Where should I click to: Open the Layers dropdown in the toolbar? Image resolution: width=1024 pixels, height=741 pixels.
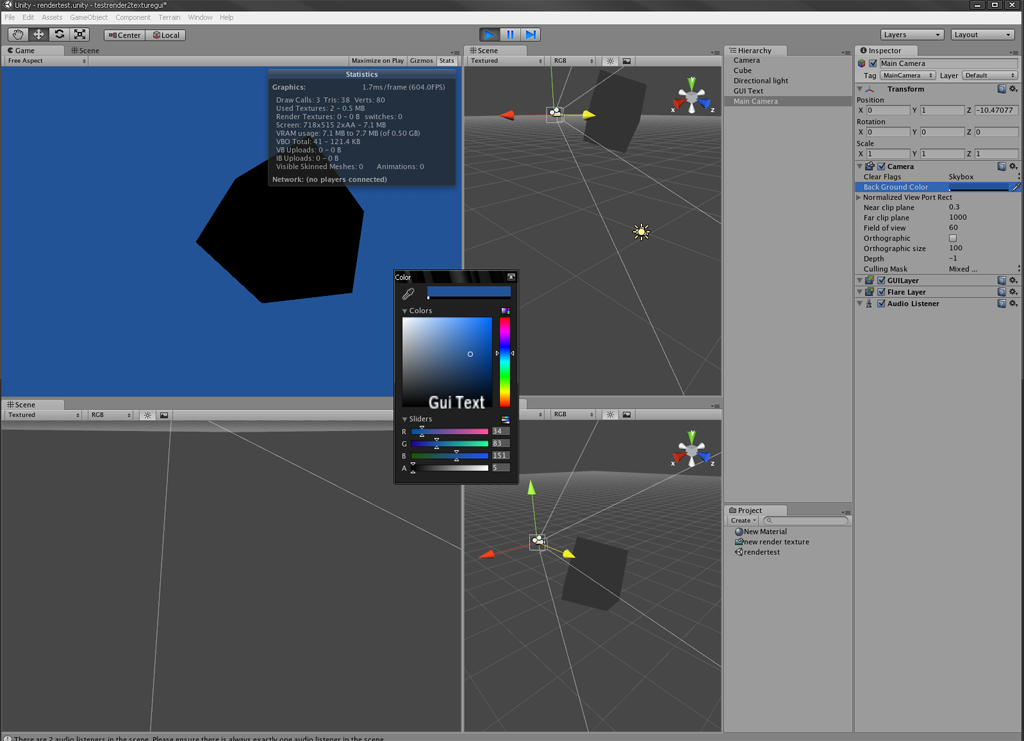tap(910, 33)
